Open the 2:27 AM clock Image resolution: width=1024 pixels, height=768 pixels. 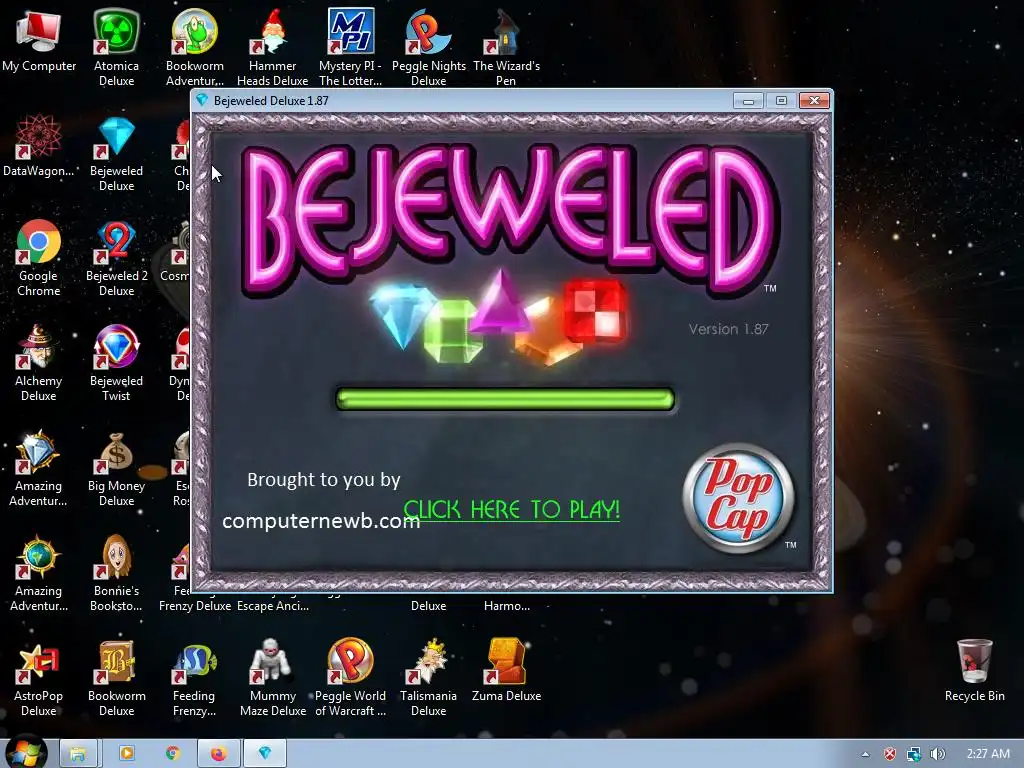coord(988,754)
